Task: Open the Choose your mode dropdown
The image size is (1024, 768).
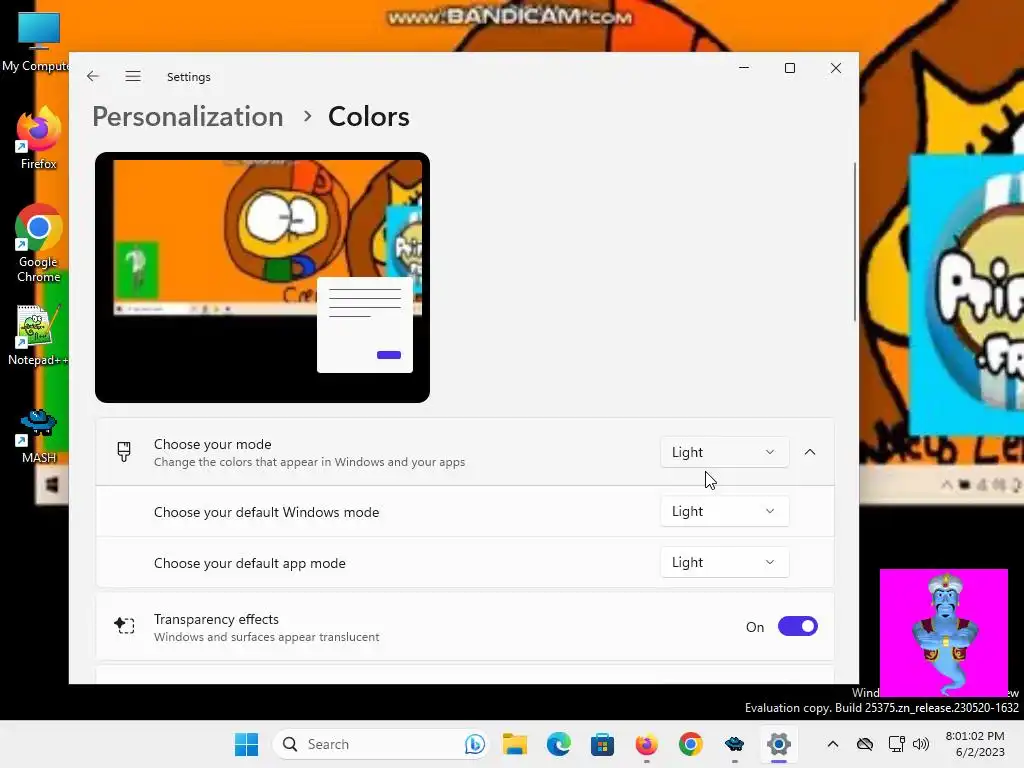Action: 724,452
